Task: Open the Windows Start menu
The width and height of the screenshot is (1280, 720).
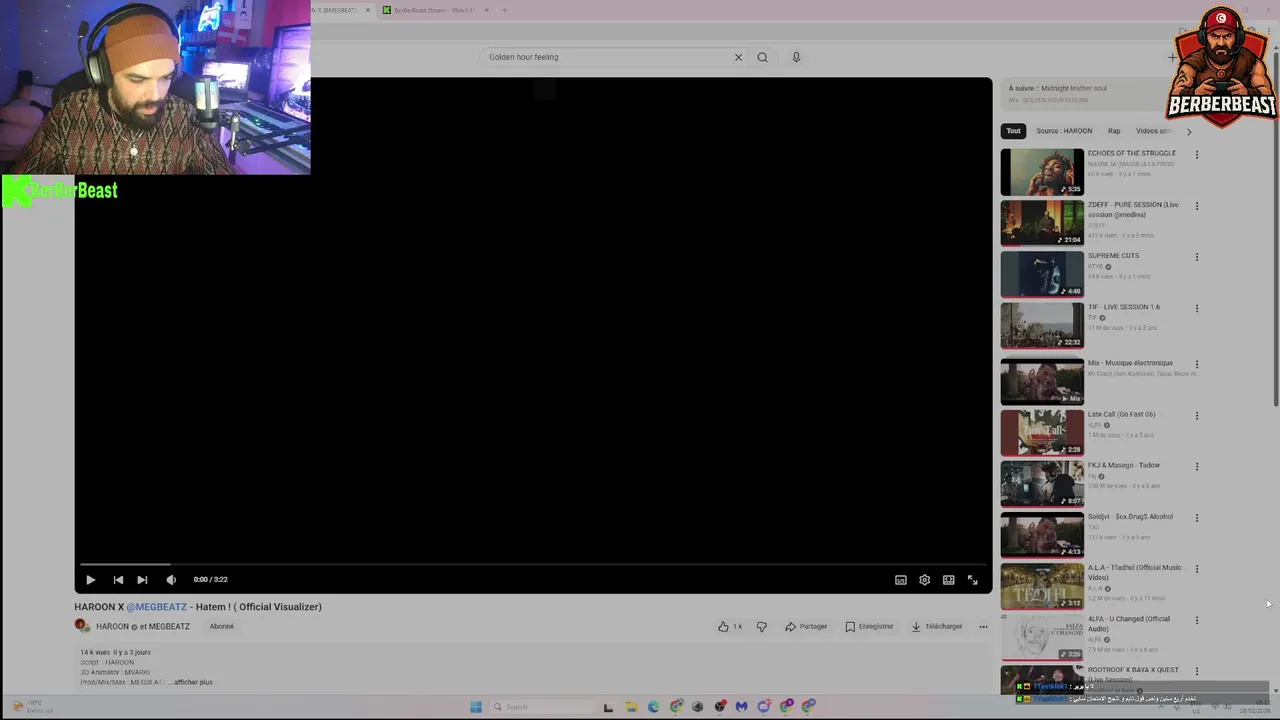Action: tap(476, 707)
